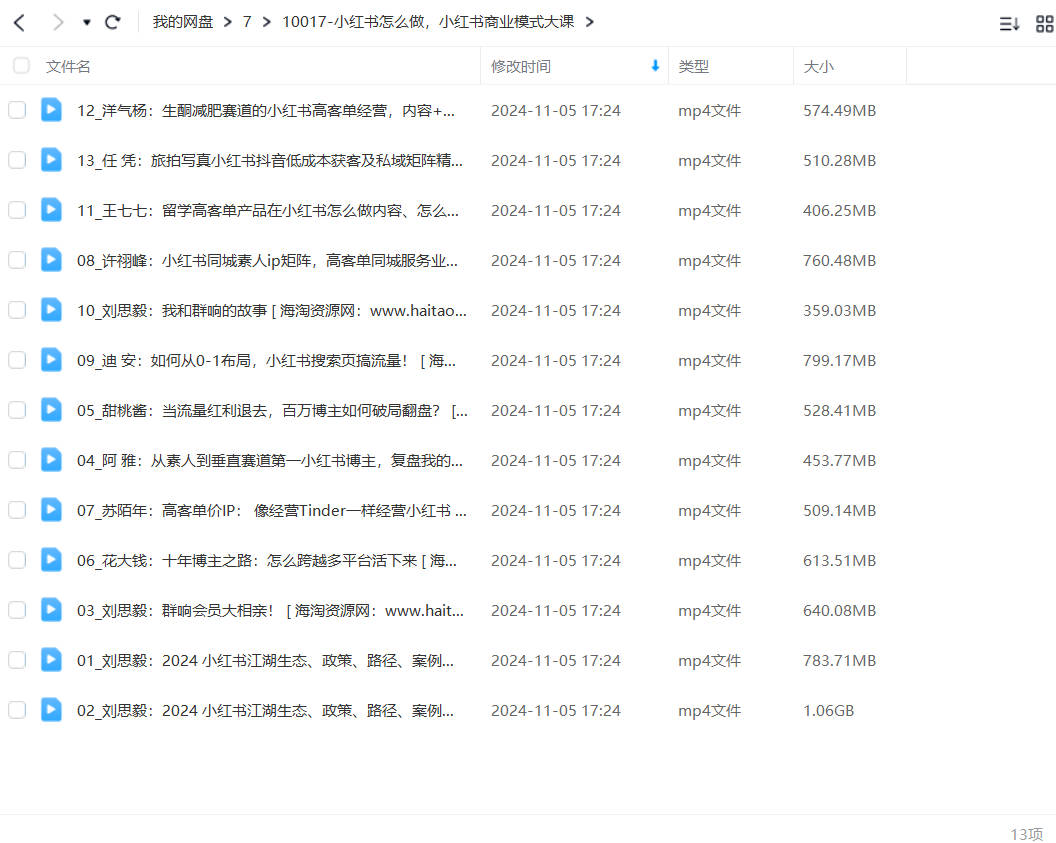Open folder 7 in breadcrumb
Screen dimensions: 1056x843
(247, 22)
